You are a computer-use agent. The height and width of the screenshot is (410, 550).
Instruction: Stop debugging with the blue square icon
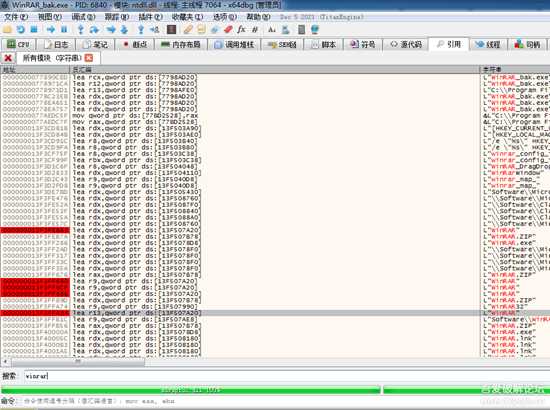pyautogui.click(x=34, y=30)
